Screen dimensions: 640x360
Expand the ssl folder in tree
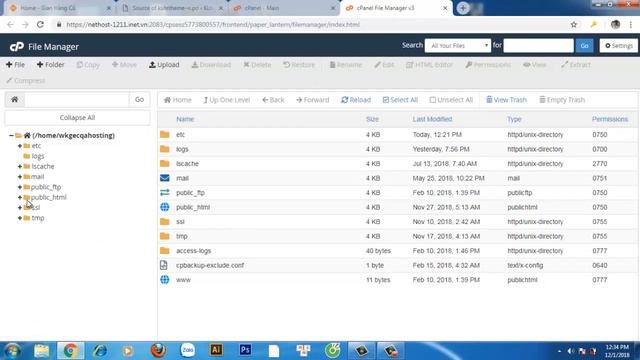pos(20,208)
